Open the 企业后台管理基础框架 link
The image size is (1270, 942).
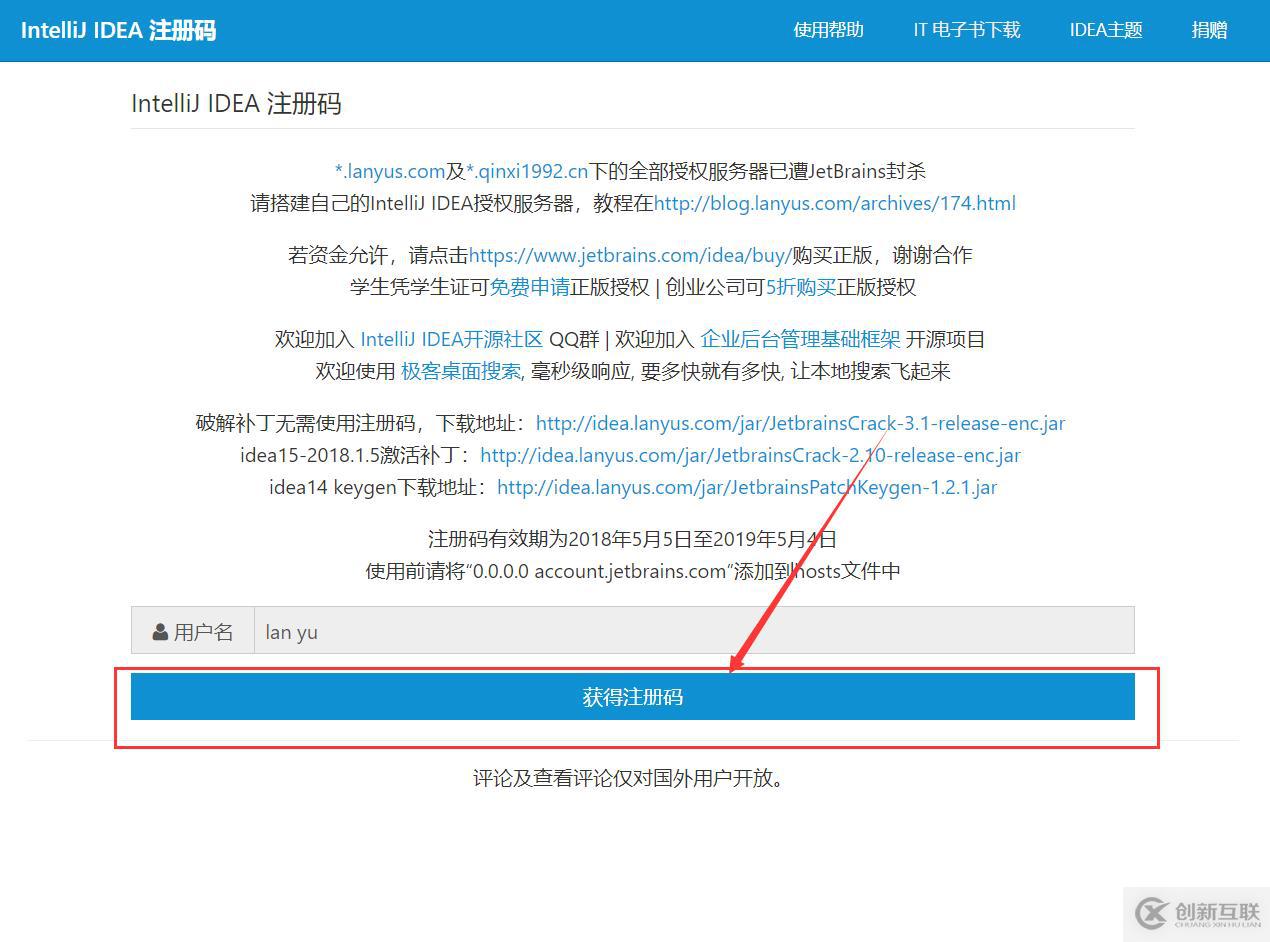pos(801,339)
